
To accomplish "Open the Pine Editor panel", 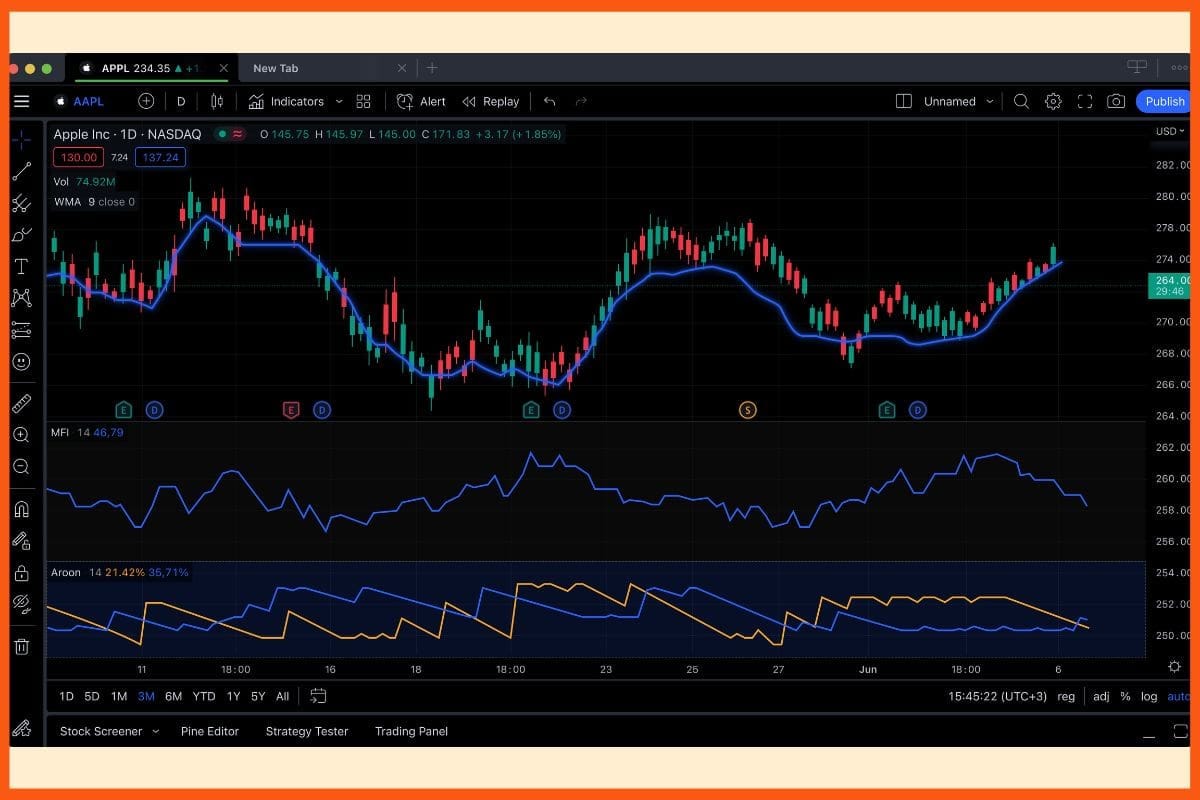I will [210, 731].
